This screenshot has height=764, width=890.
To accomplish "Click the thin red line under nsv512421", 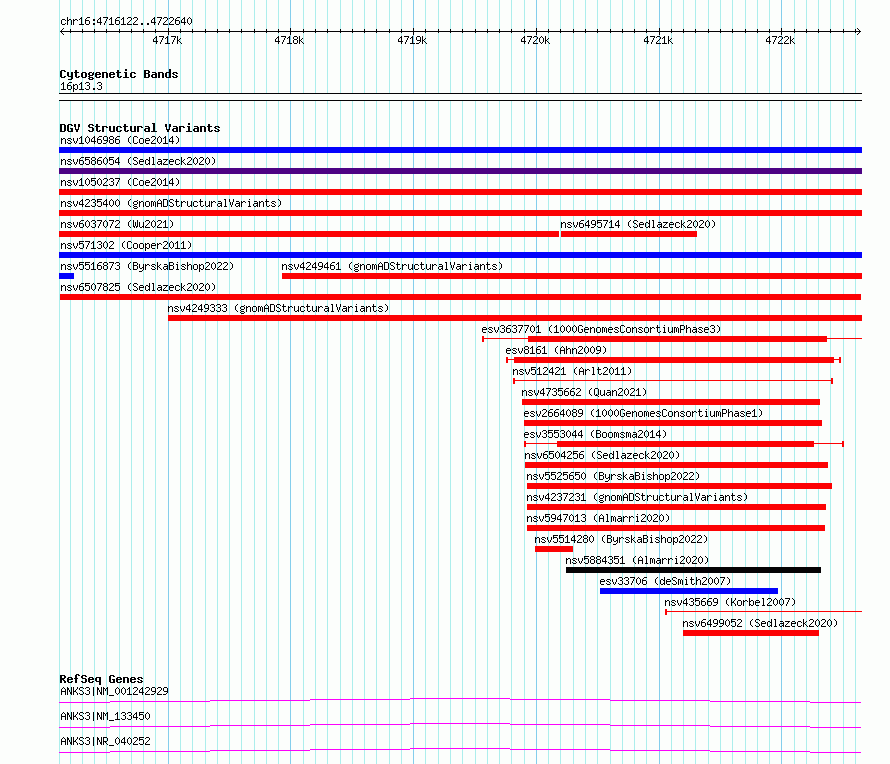I will coord(673,381).
